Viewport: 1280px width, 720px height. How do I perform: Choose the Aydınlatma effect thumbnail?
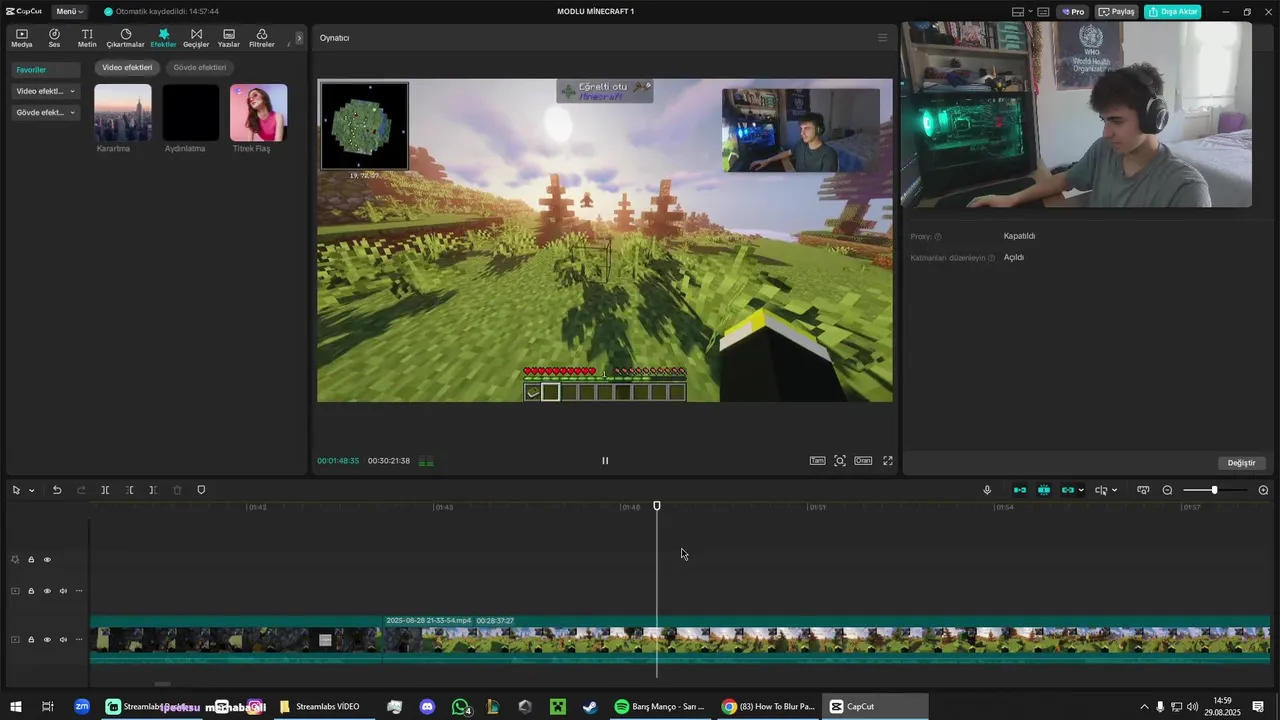190,112
